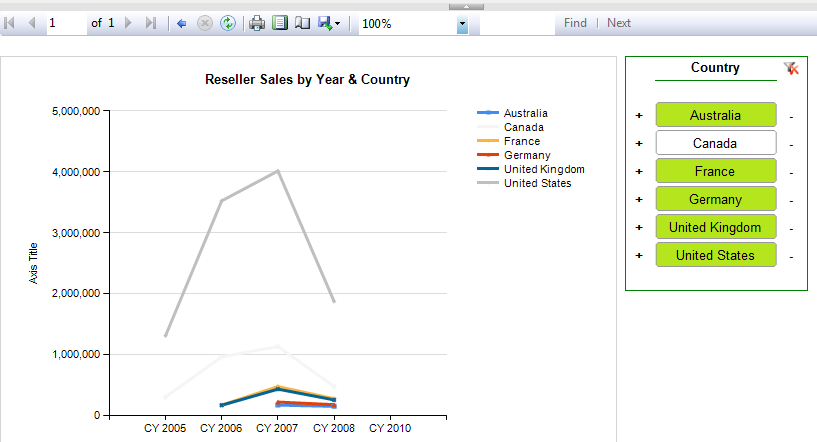Click plus sign beside Germany

click(x=639, y=200)
